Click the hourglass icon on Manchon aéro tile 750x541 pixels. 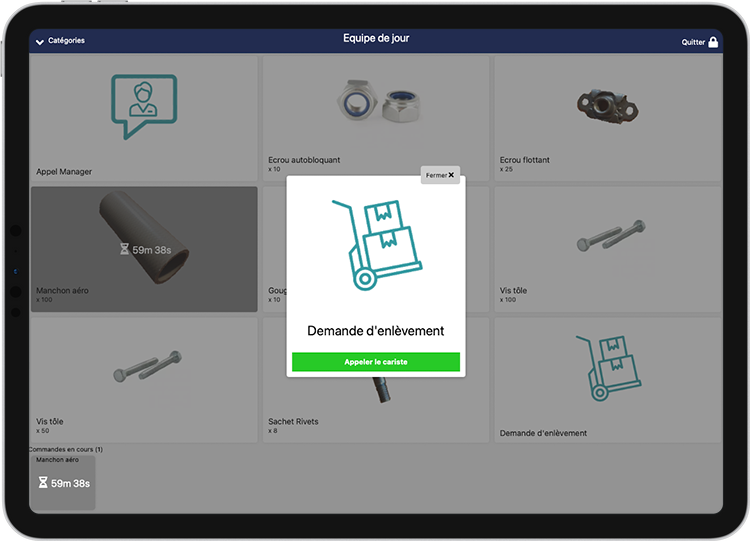pos(124,249)
